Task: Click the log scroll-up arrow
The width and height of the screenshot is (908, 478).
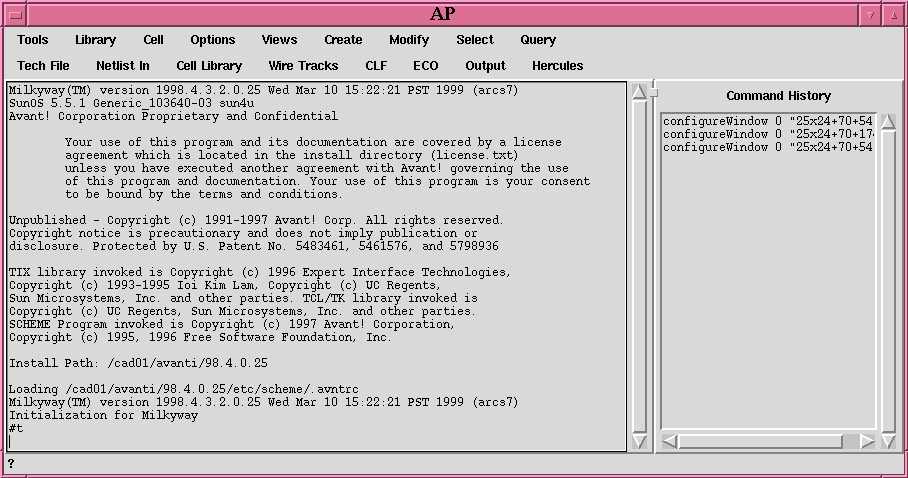Action: 639,92
